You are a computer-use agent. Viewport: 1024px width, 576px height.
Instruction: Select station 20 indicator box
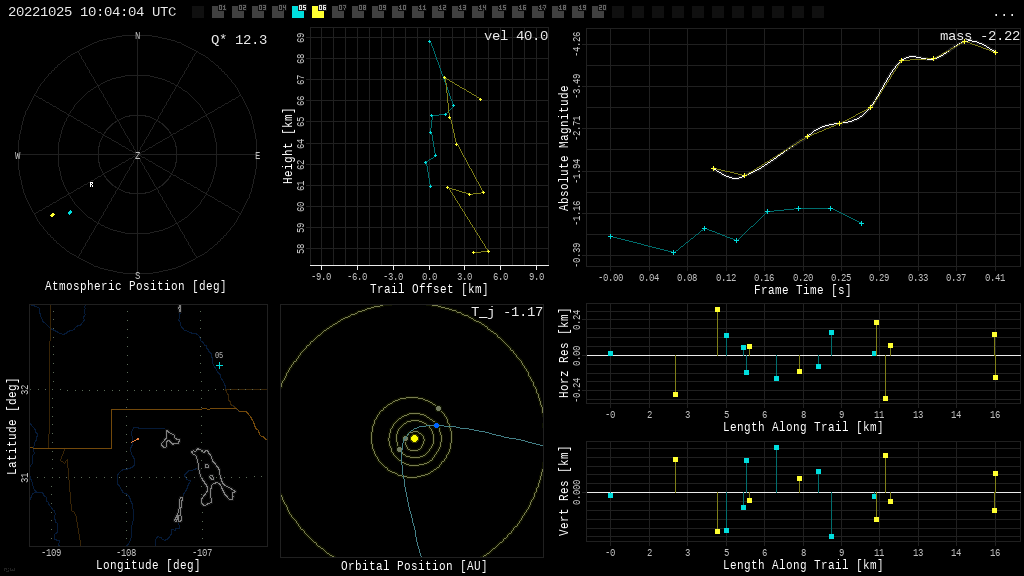598,12
